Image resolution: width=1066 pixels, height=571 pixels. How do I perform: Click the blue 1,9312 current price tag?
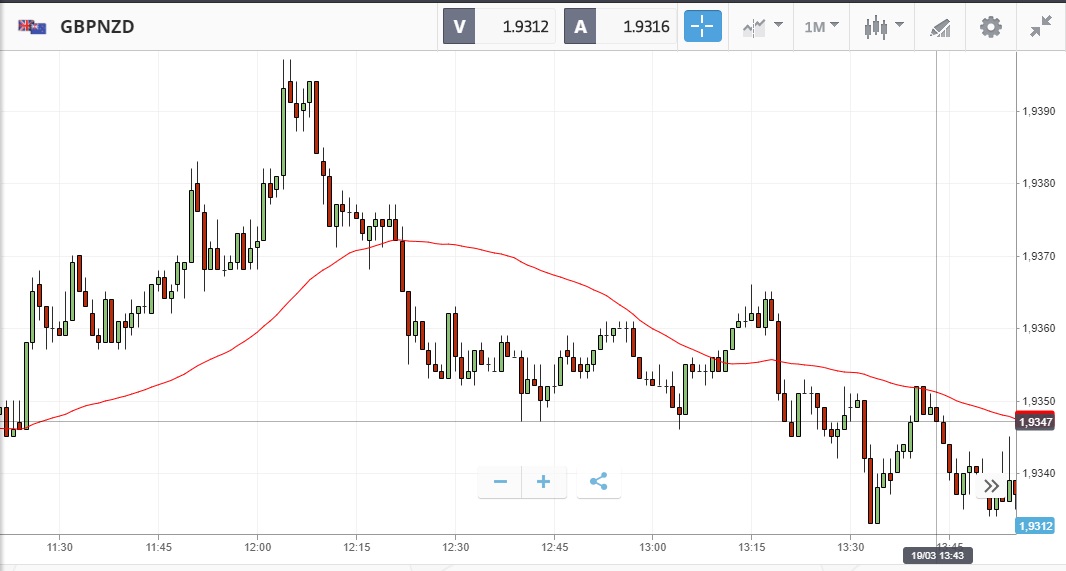tap(1034, 527)
